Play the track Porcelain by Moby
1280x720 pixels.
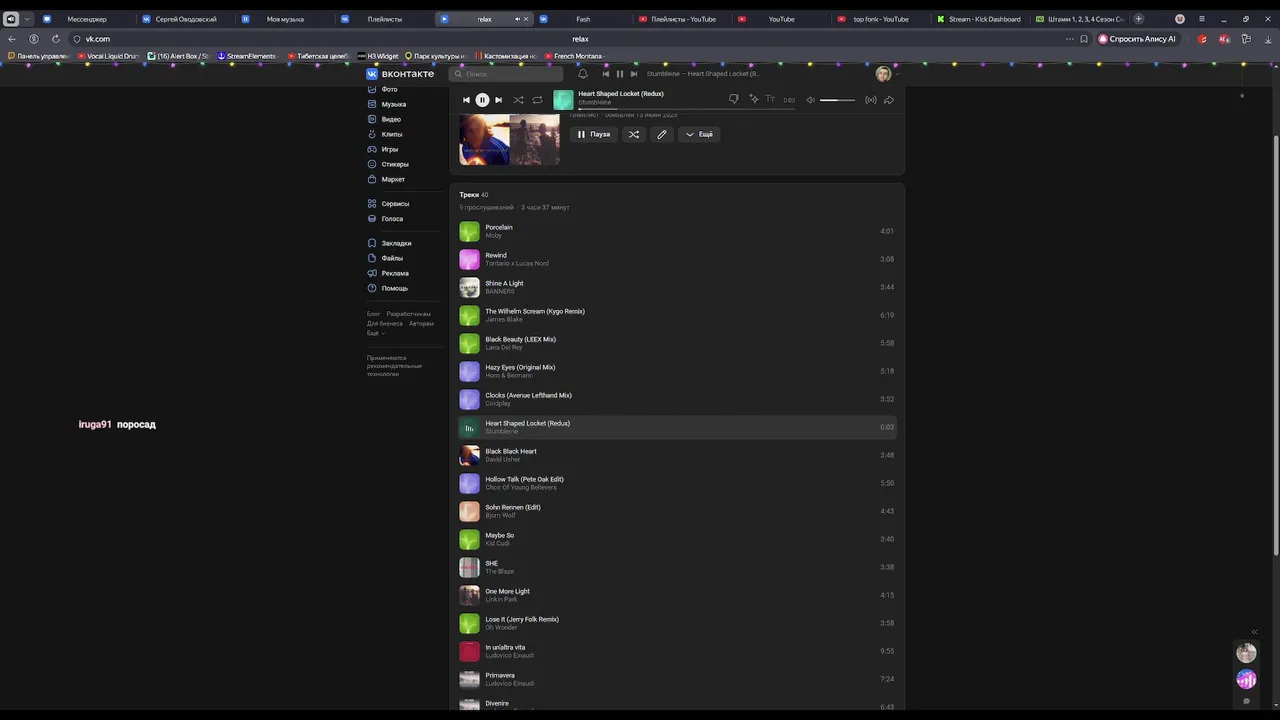pyautogui.click(x=677, y=231)
